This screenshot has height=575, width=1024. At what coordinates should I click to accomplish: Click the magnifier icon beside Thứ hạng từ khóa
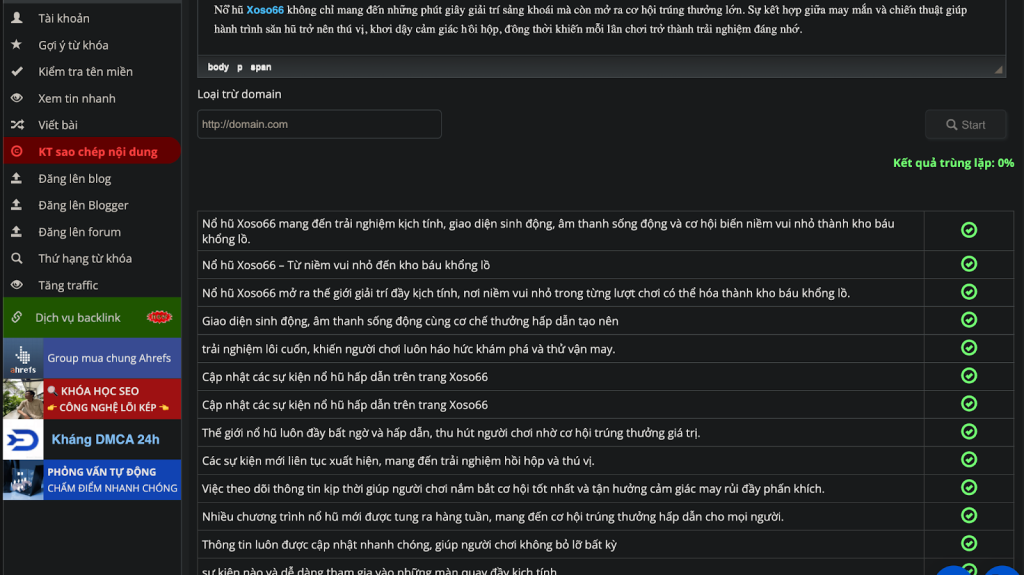tap(16, 258)
